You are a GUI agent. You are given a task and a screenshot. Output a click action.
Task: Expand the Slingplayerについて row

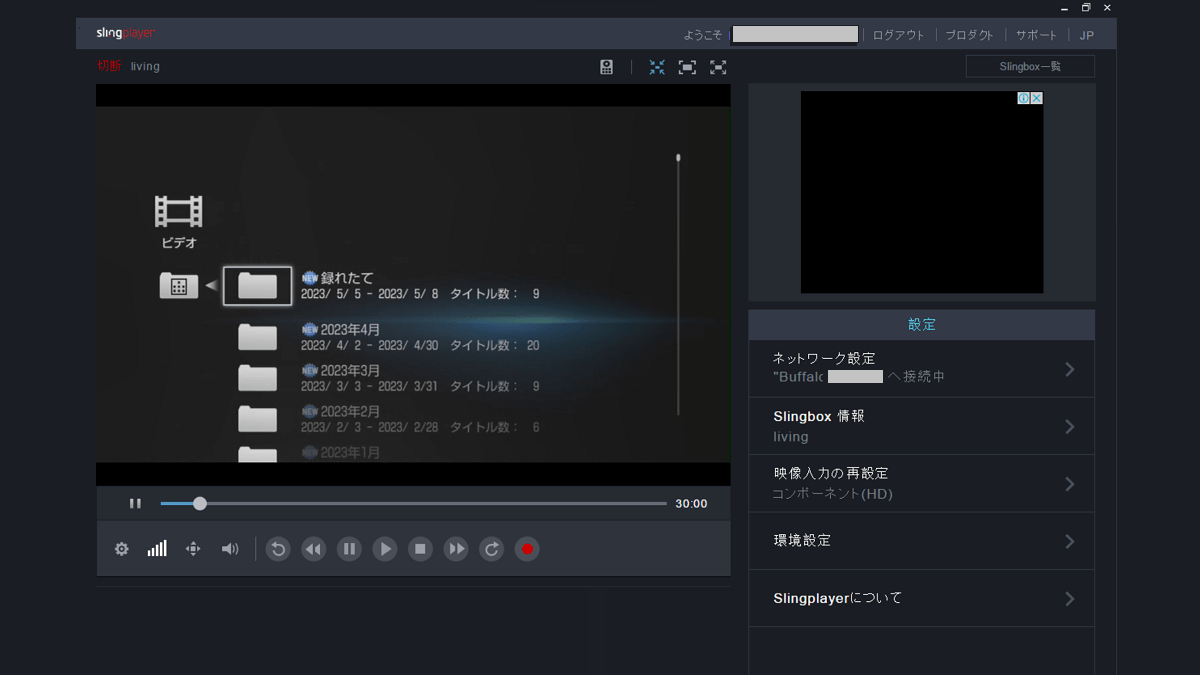pos(921,598)
